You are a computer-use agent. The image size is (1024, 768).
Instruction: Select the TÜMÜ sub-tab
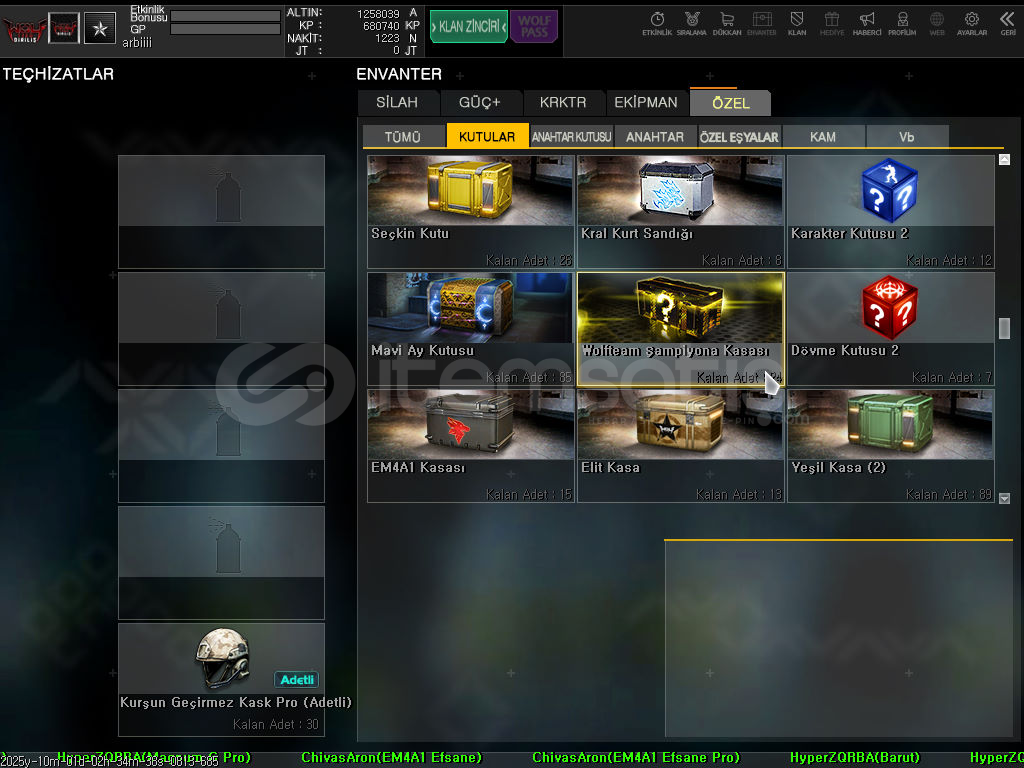[403, 136]
